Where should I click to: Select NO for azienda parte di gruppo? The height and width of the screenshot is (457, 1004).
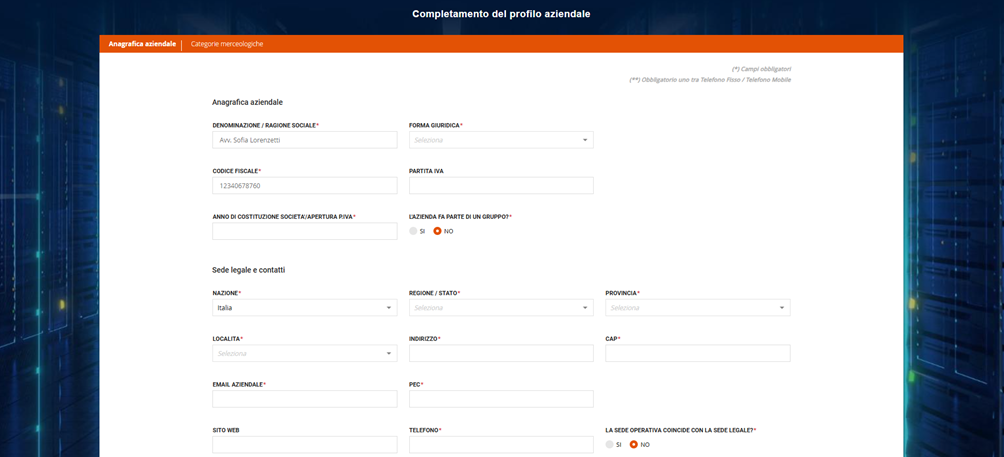[438, 231]
